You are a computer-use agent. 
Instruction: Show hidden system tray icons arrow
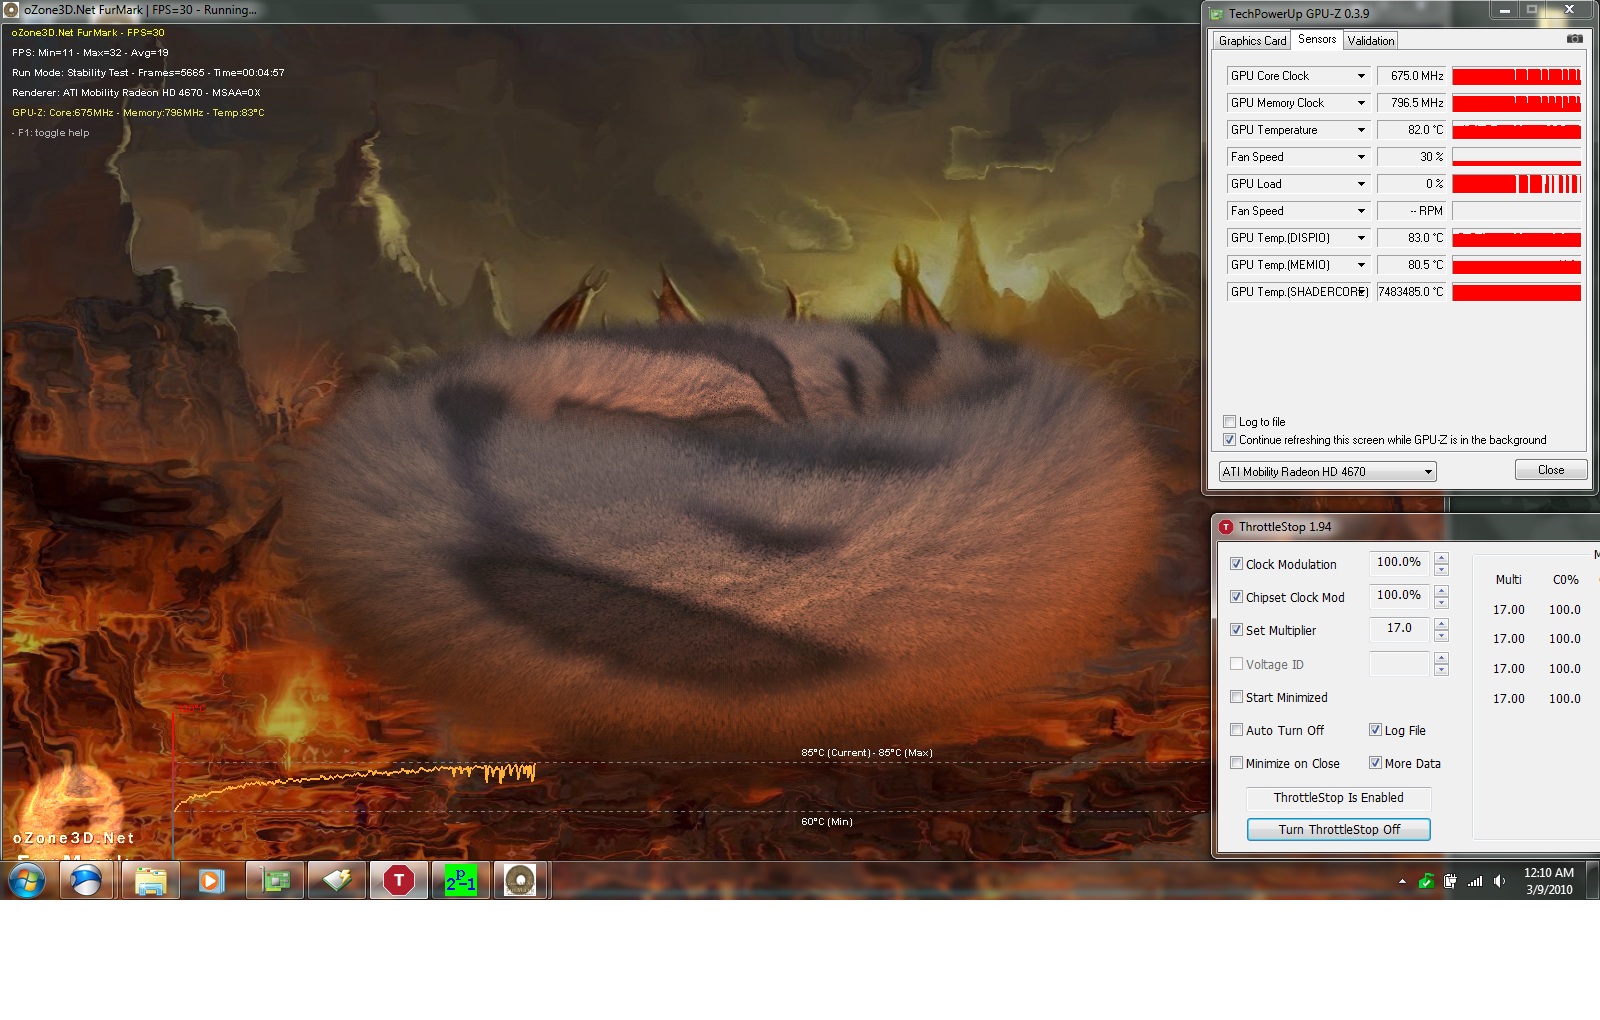[x=1402, y=881]
